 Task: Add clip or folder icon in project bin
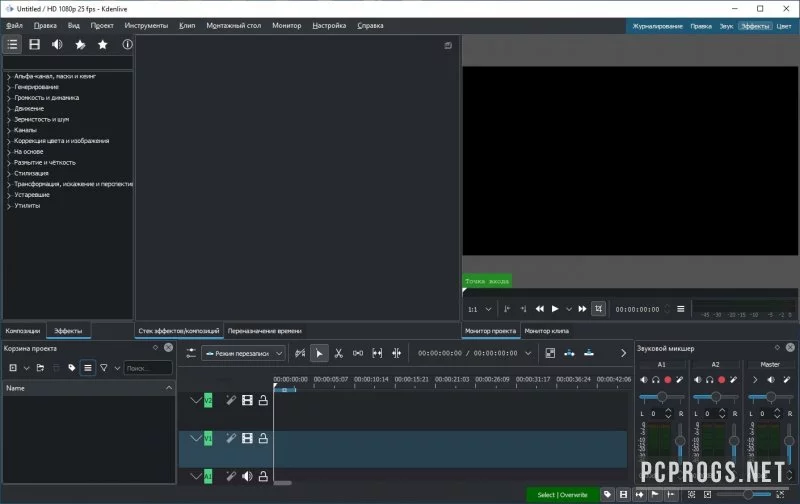pos(13,368)
